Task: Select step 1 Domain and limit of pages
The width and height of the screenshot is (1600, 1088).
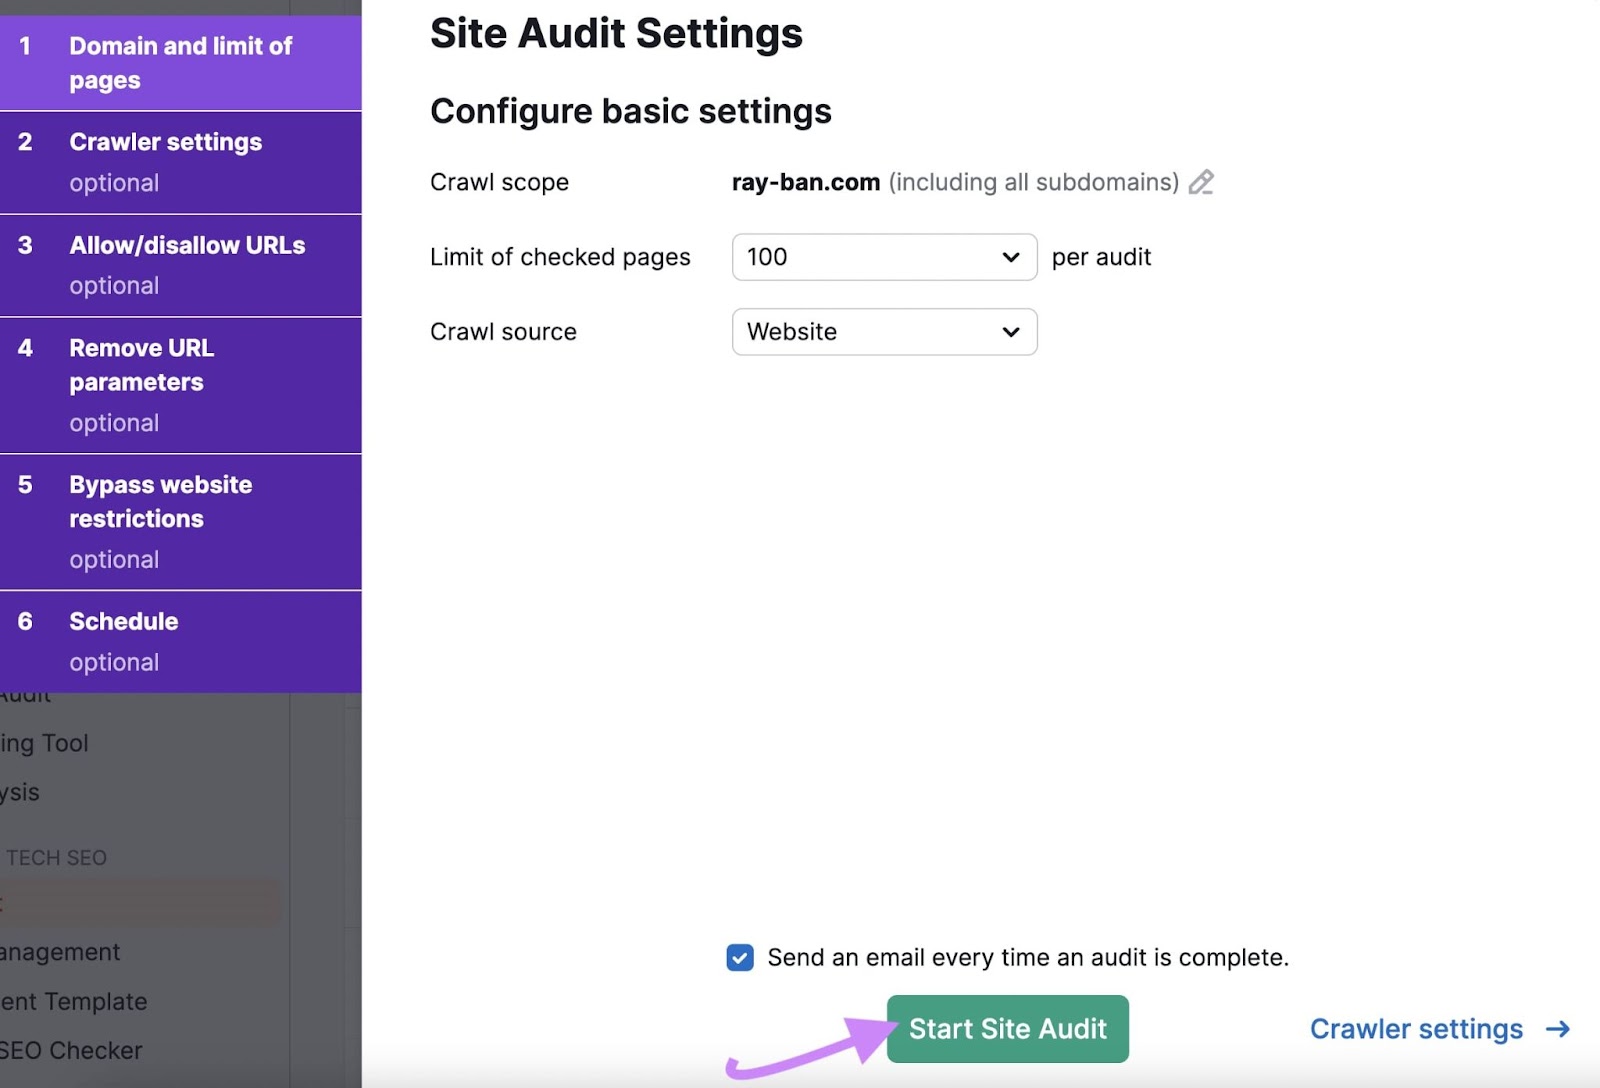Action: 181,62
